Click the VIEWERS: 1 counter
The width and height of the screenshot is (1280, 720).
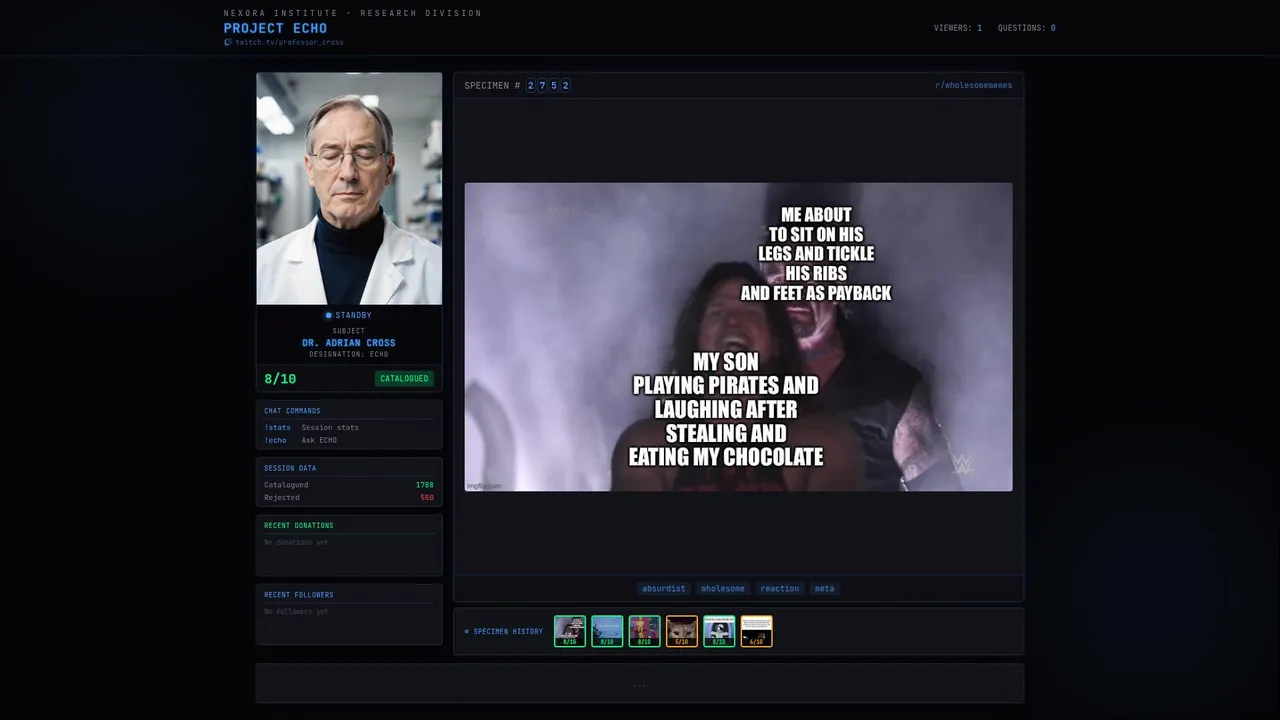click(958, 28)
